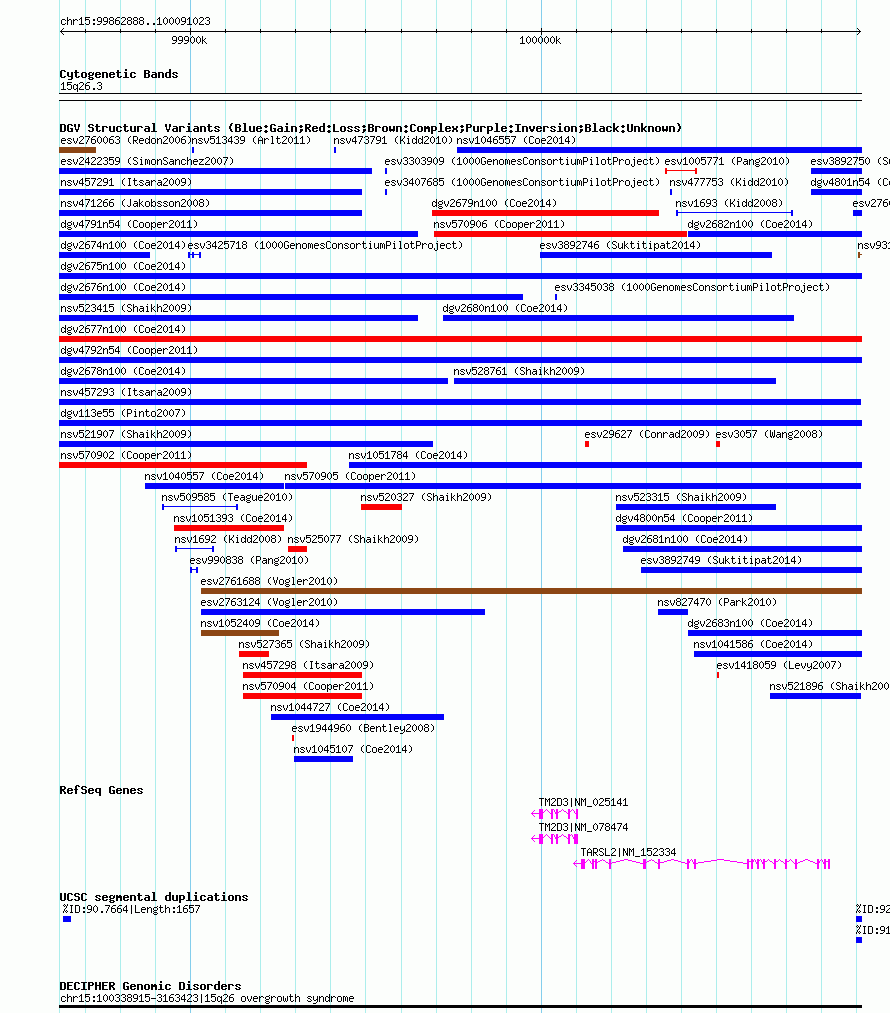This screenshot has height=1013, width=890.
Task: Click the dgv2674n100 (Coe2014) blue bar
Action: [x=105, y=255]
